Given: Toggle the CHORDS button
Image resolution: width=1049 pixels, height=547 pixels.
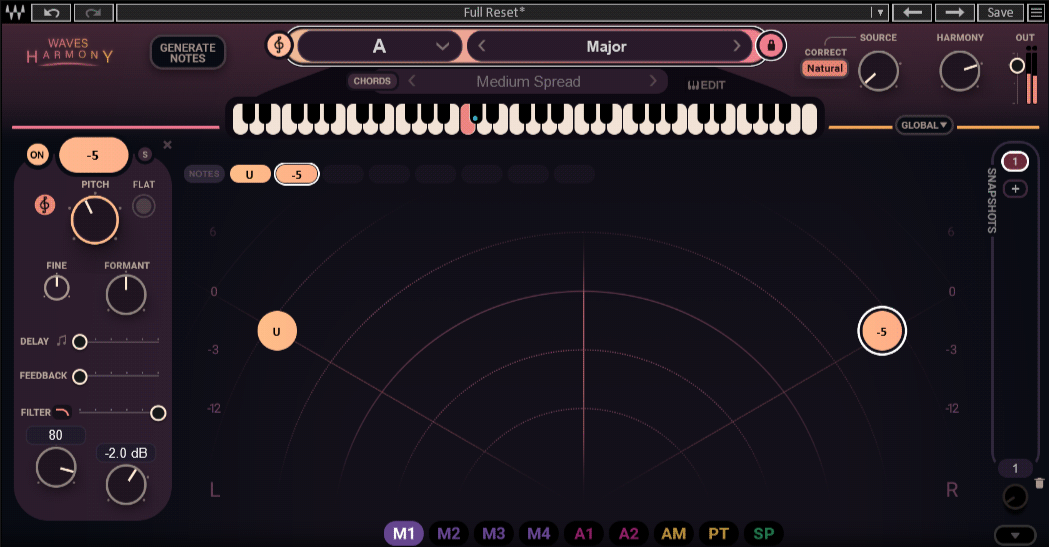Looking at the screenshot, I should (x=372, y=81).
